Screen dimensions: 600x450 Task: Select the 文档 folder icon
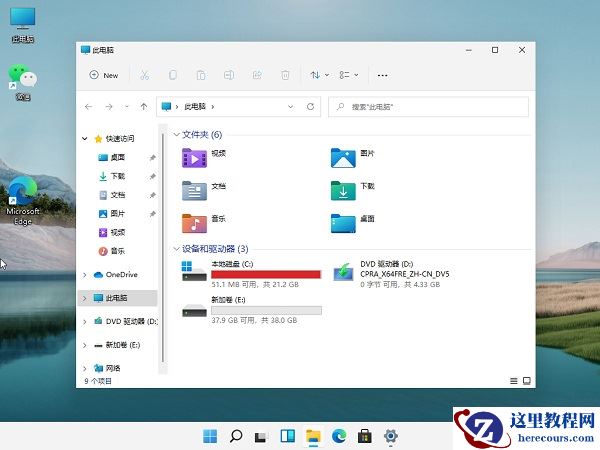point(194,191)
